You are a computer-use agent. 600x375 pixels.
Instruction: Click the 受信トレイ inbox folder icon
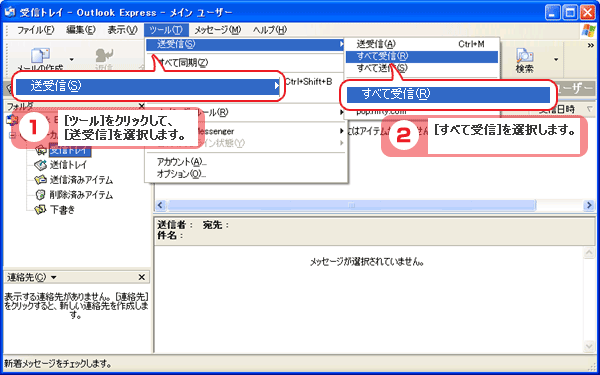click(41, 151)
